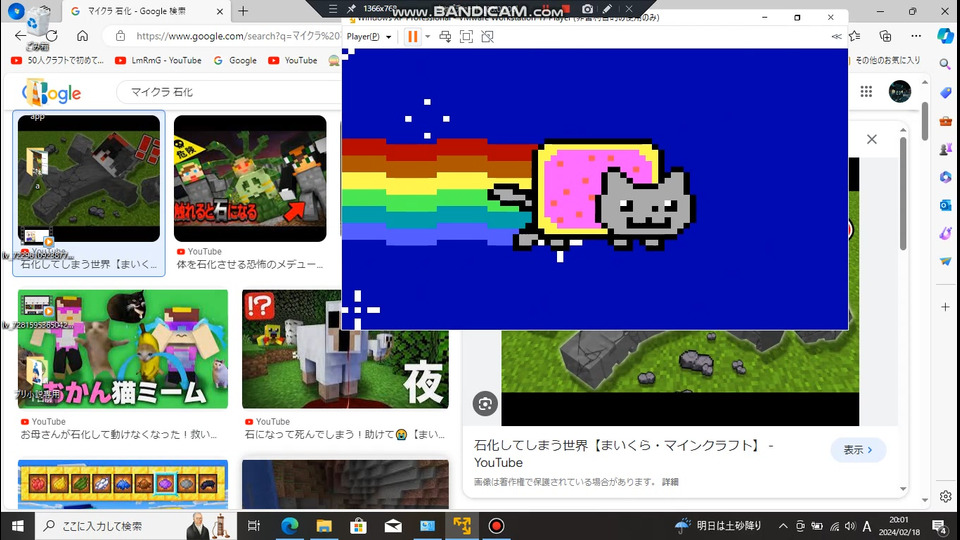Open the VMware Player(P) menu

tap(369, 37)
